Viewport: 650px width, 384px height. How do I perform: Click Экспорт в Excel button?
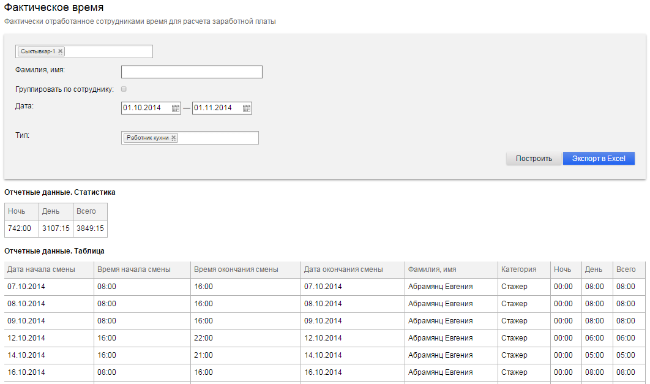point(599,158)
